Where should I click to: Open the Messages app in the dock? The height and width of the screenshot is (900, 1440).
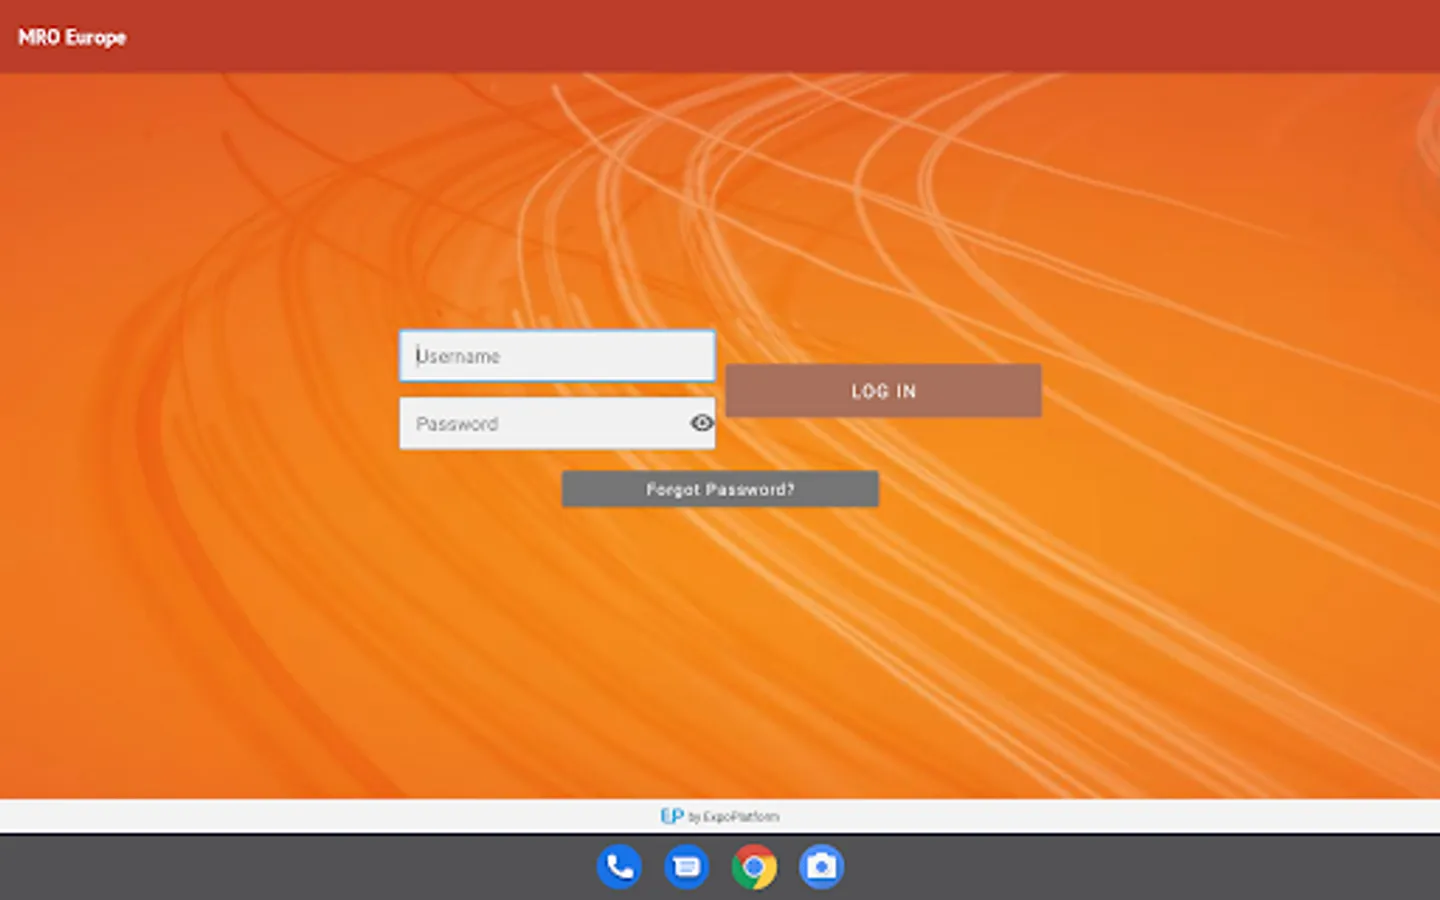[x=687, y=867]
